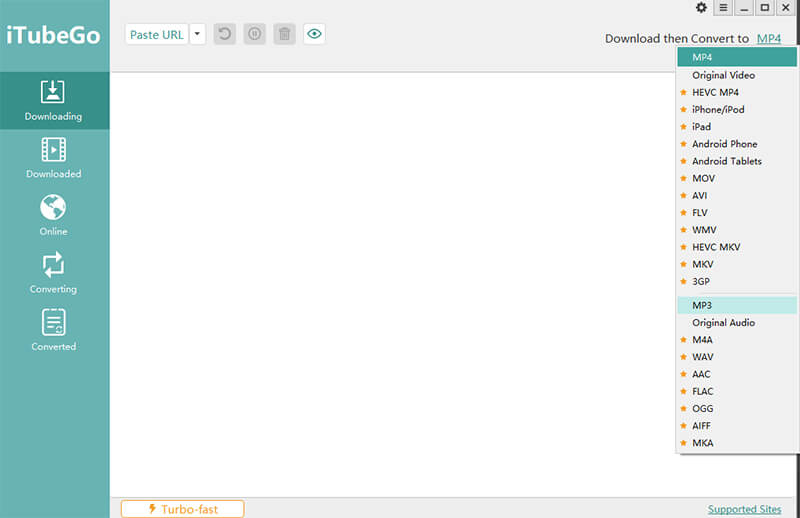
Task: Select MP4 in the format list
Action: pyautogui.click(x=737, y=57)
